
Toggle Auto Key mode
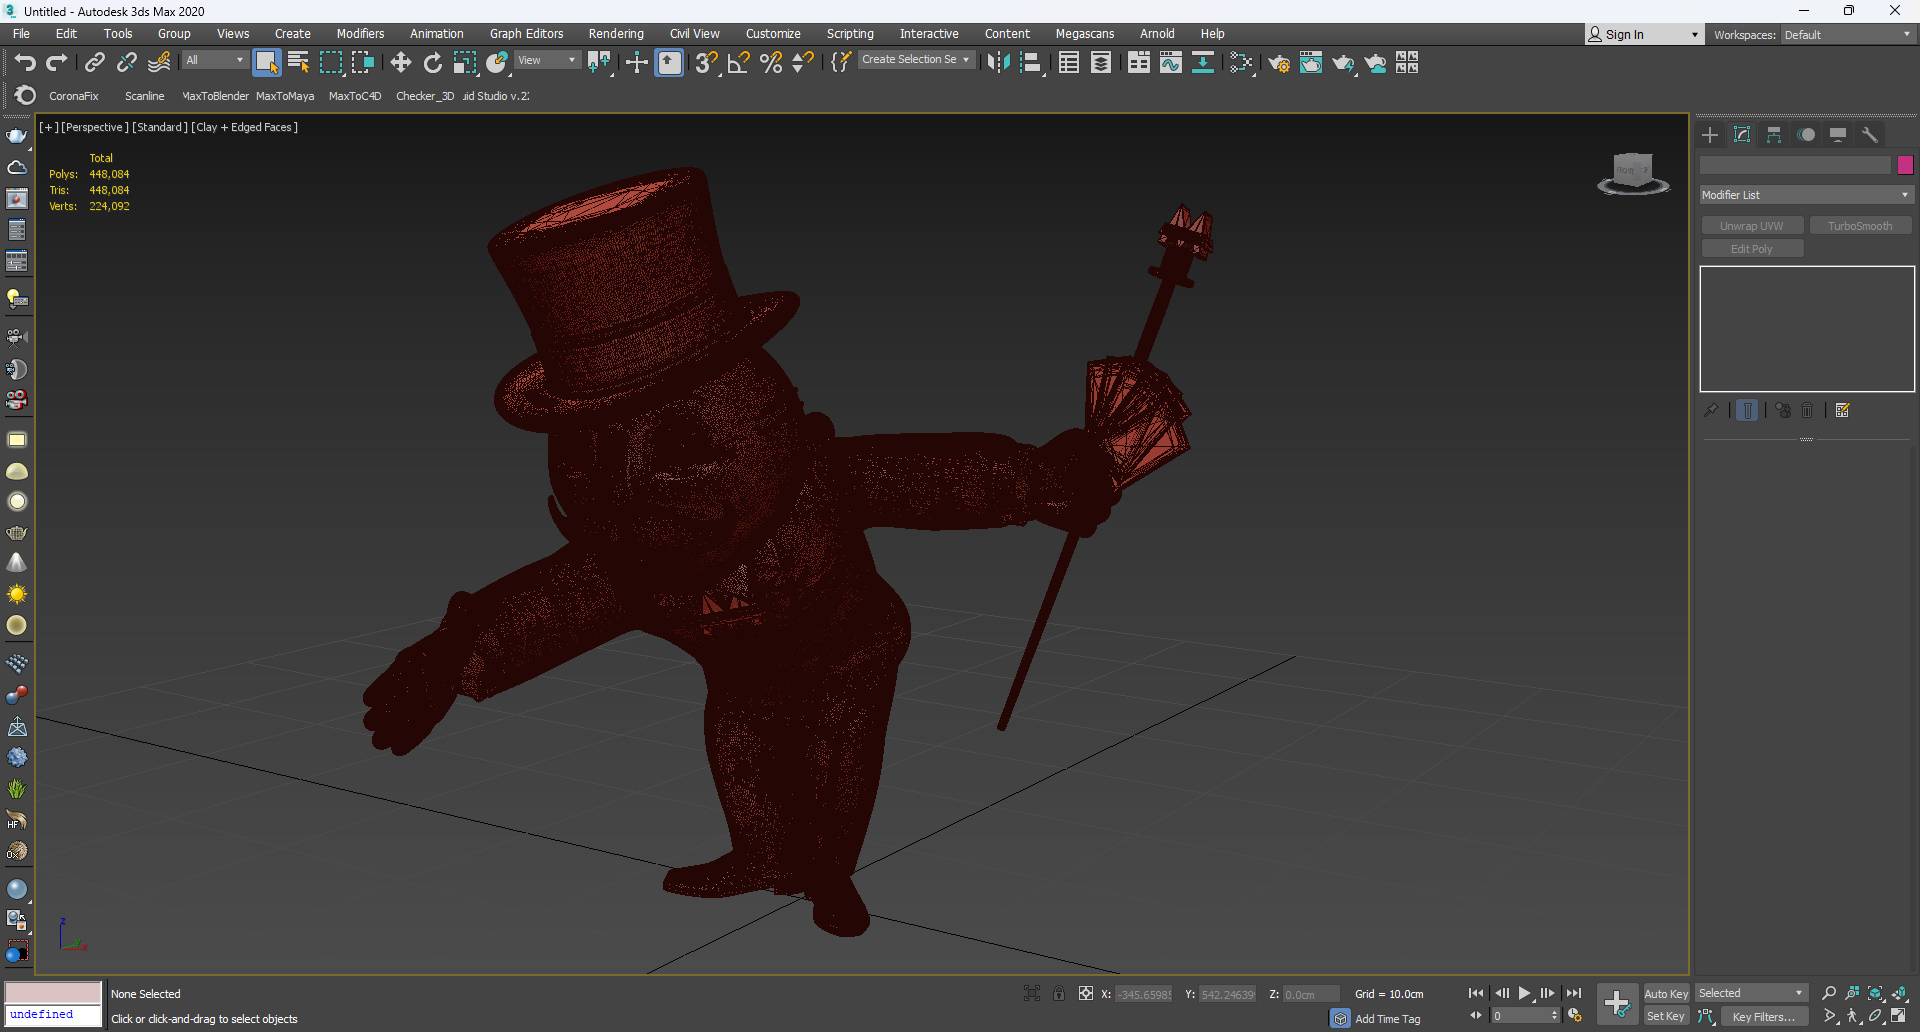(x=1666, y=993)
